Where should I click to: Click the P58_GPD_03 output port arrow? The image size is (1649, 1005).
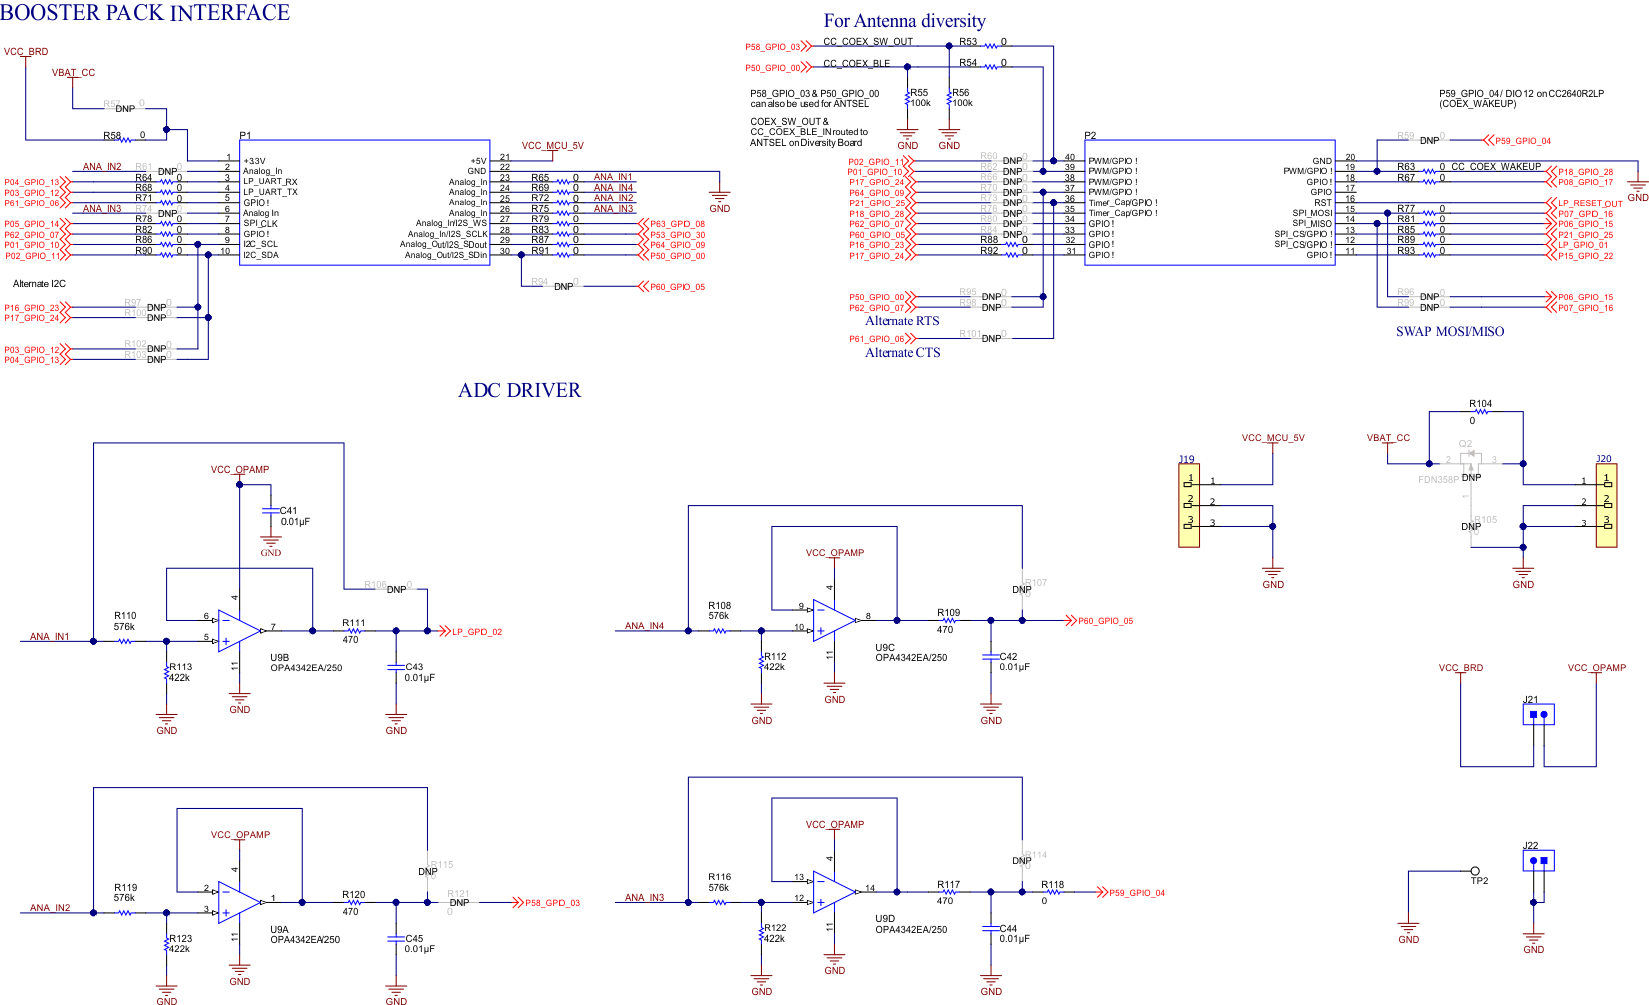coord(518,902)
